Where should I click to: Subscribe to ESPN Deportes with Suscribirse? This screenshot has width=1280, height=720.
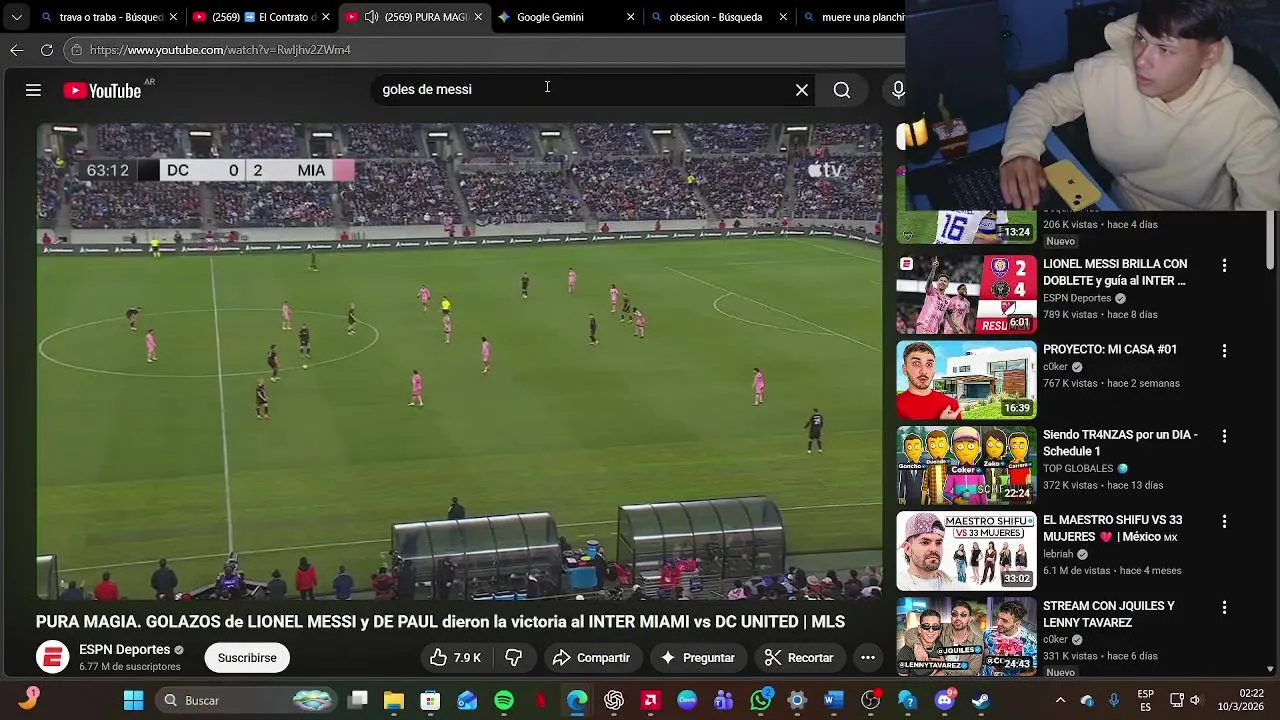click(x=247, y=658)
